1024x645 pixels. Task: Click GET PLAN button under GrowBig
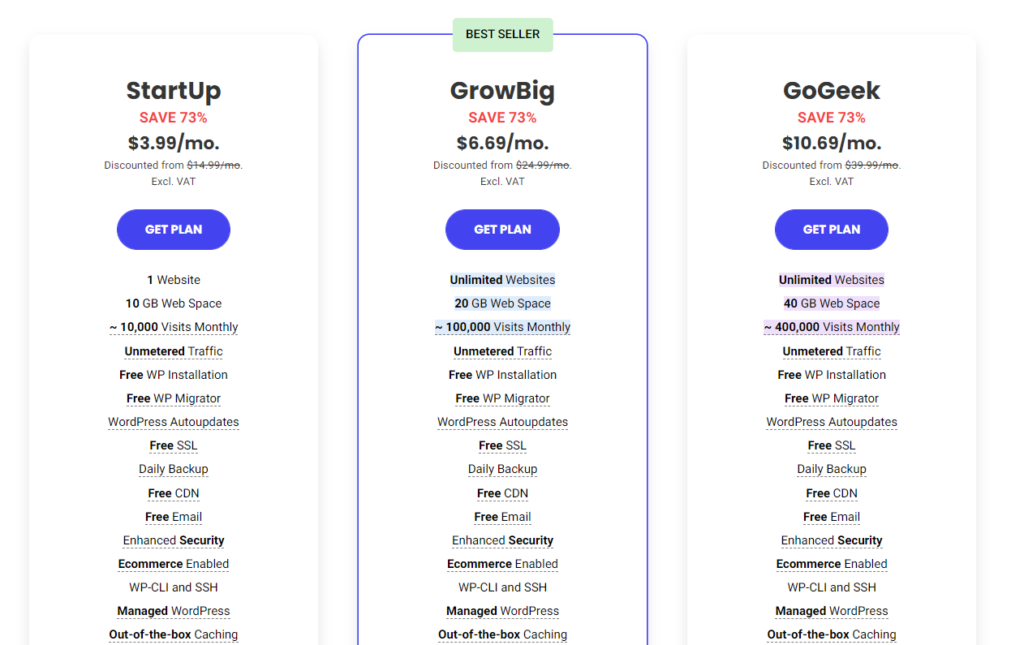(502, 229)
